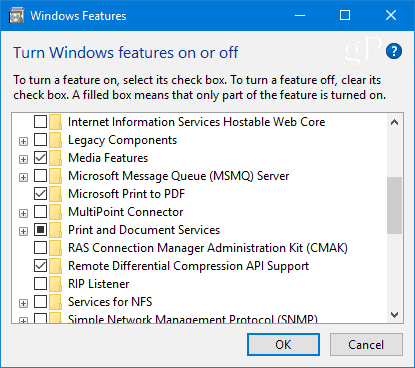415x368 pixels.
Task: Click the features list scrollbar thumb
Action: 395,206
